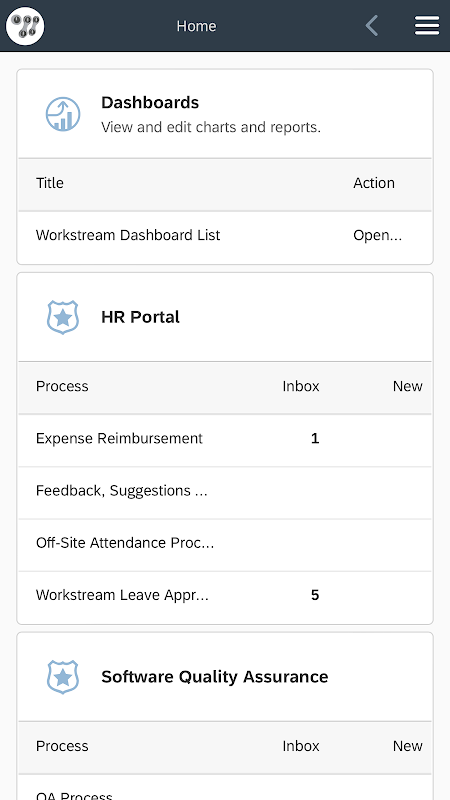Image resolution: width=450 pixels, height=800 pixels.
Task: Open Workstream Leave inbox count 5
Action: pos(315,595)
